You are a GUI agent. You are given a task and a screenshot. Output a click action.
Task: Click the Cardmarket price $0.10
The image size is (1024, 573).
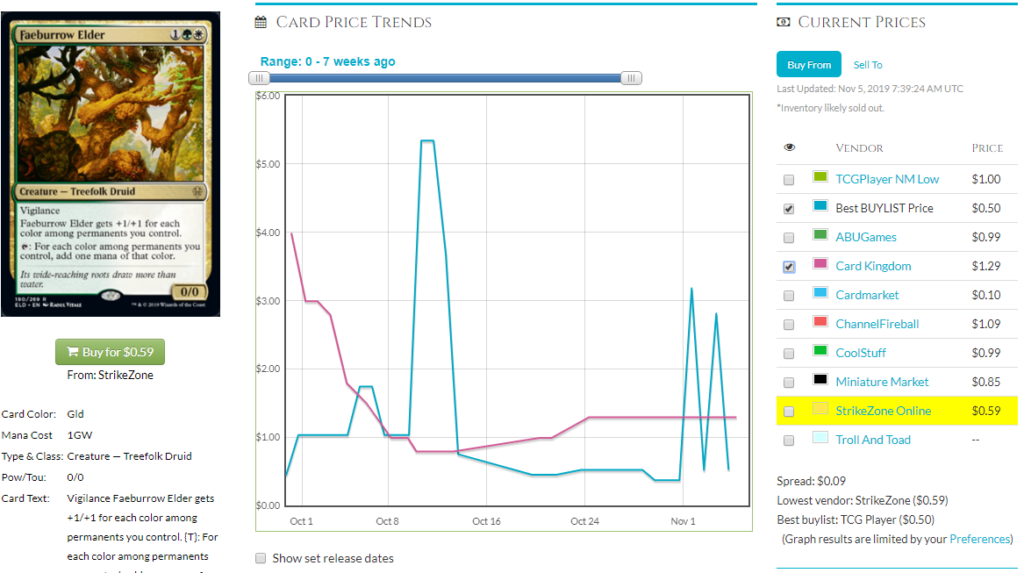click(985, 295)
